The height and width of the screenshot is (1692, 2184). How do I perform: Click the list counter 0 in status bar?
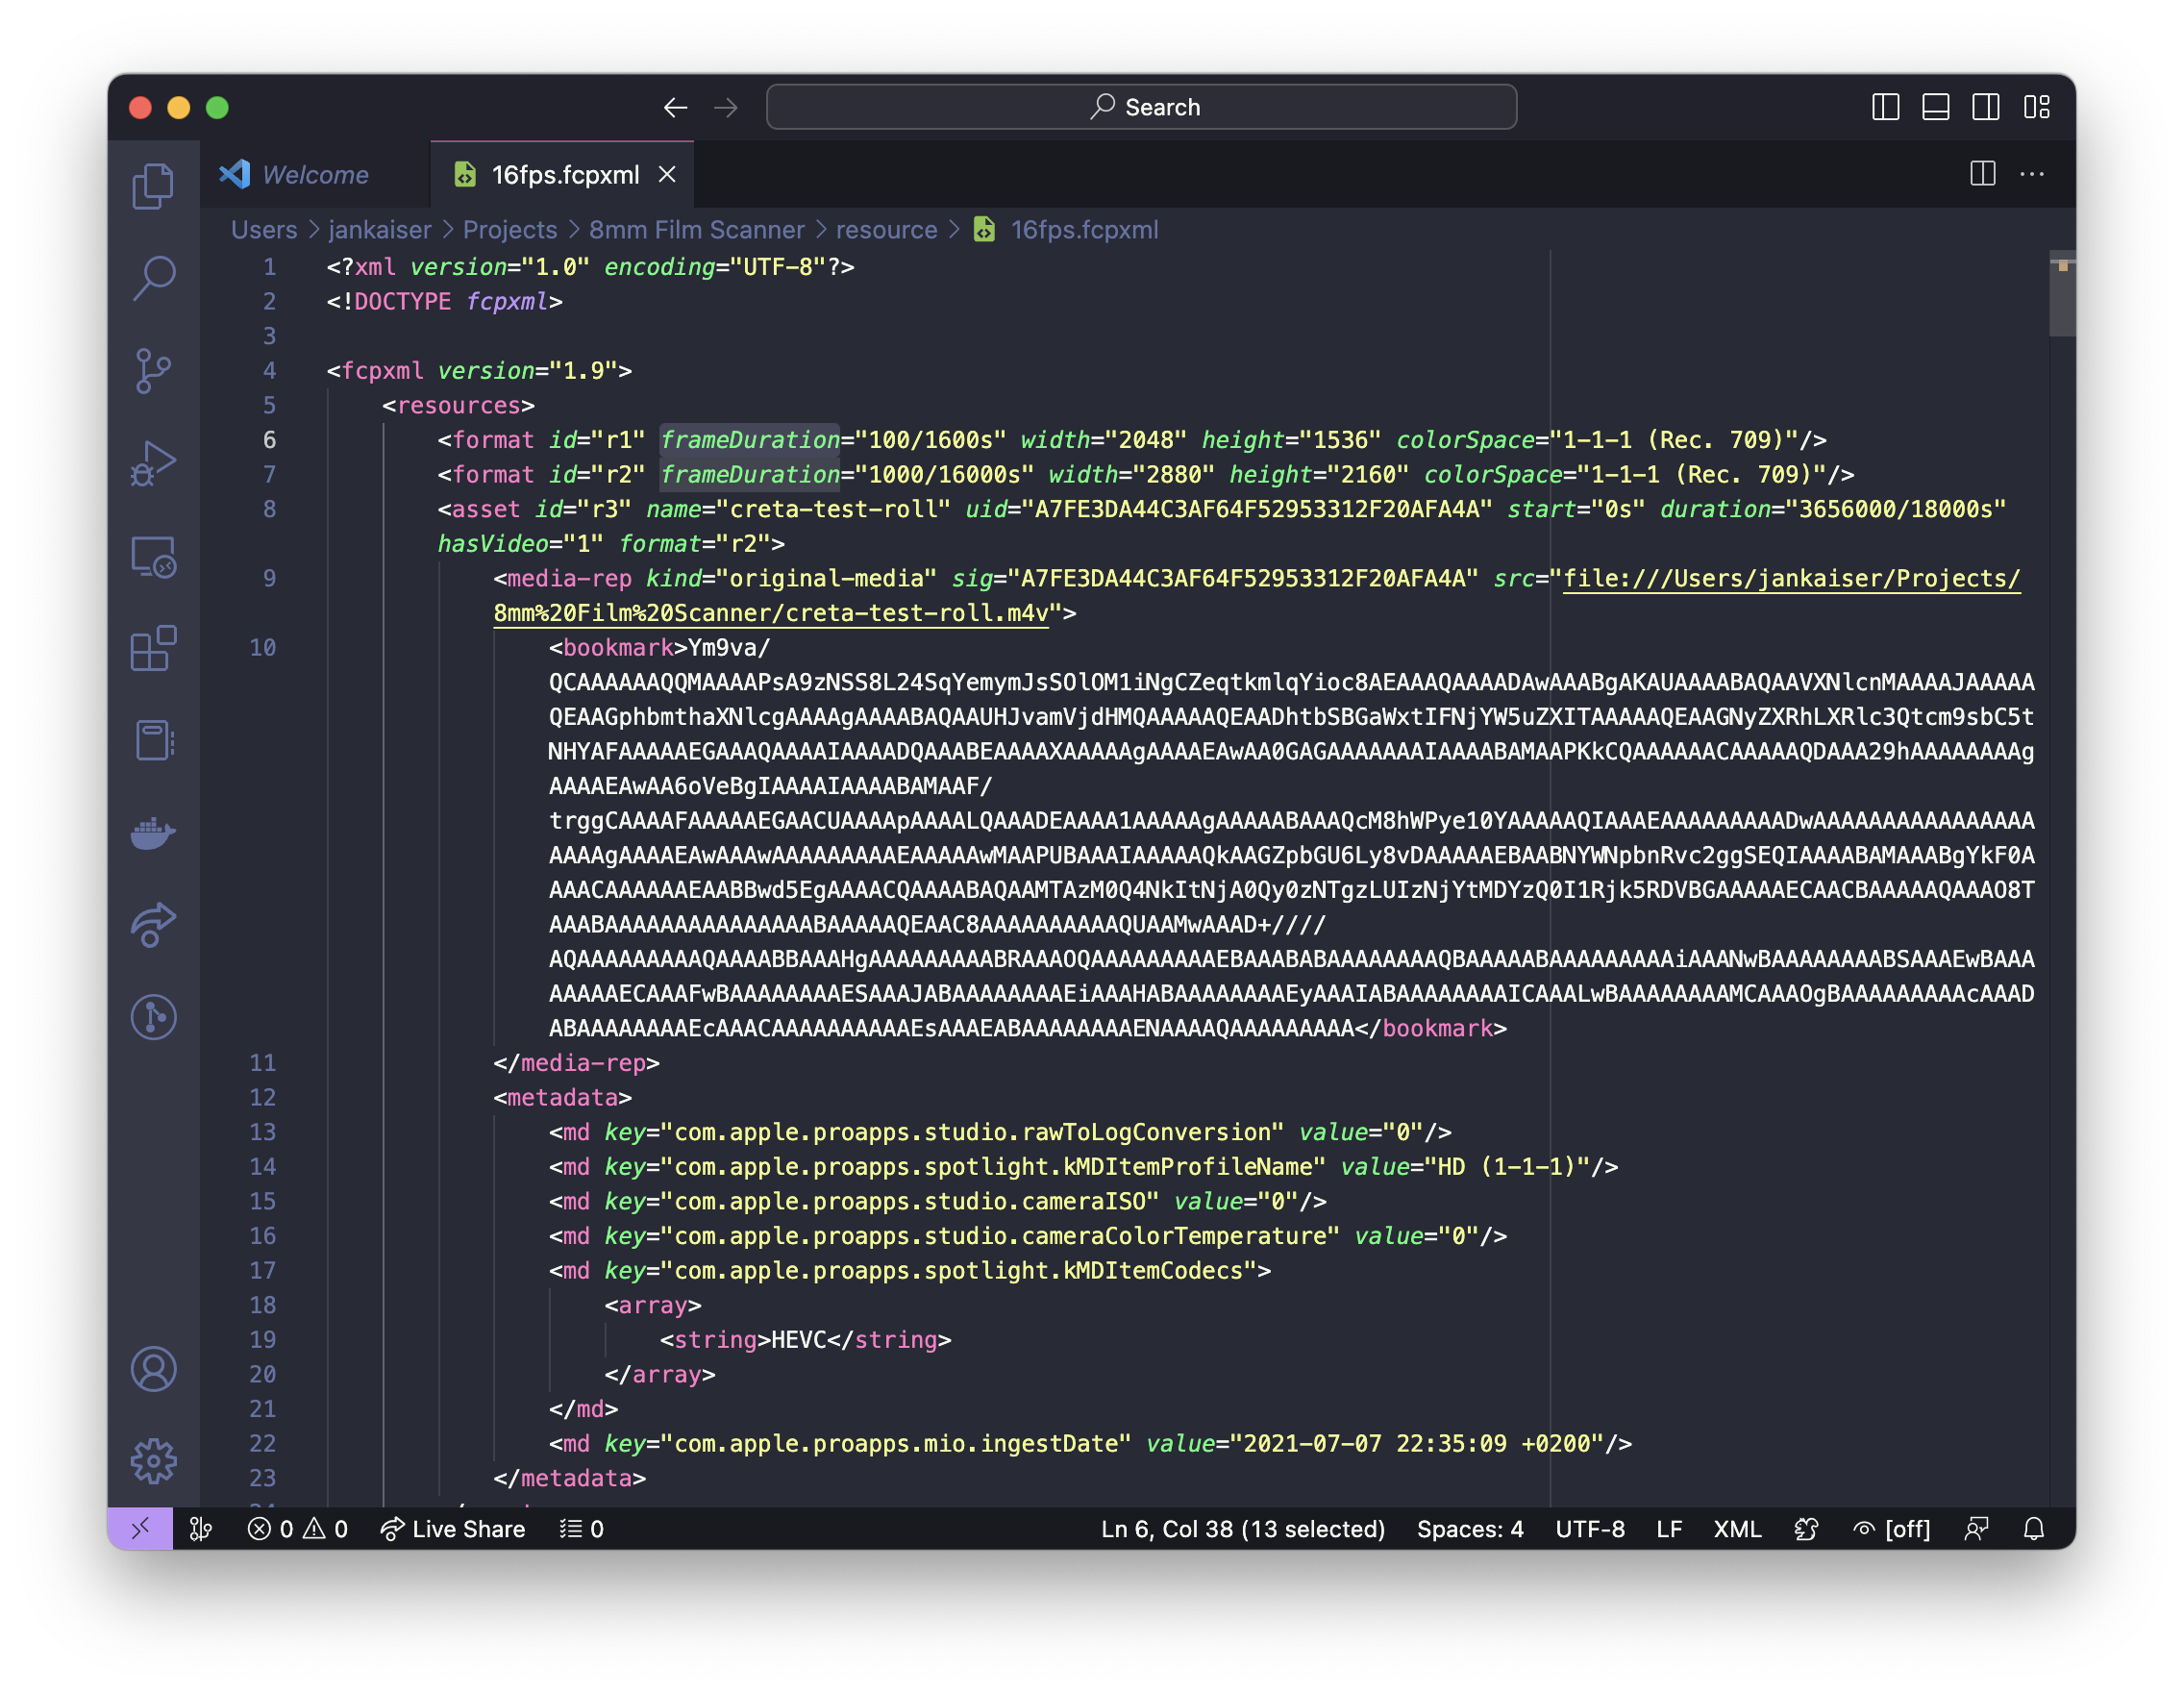582,1529
